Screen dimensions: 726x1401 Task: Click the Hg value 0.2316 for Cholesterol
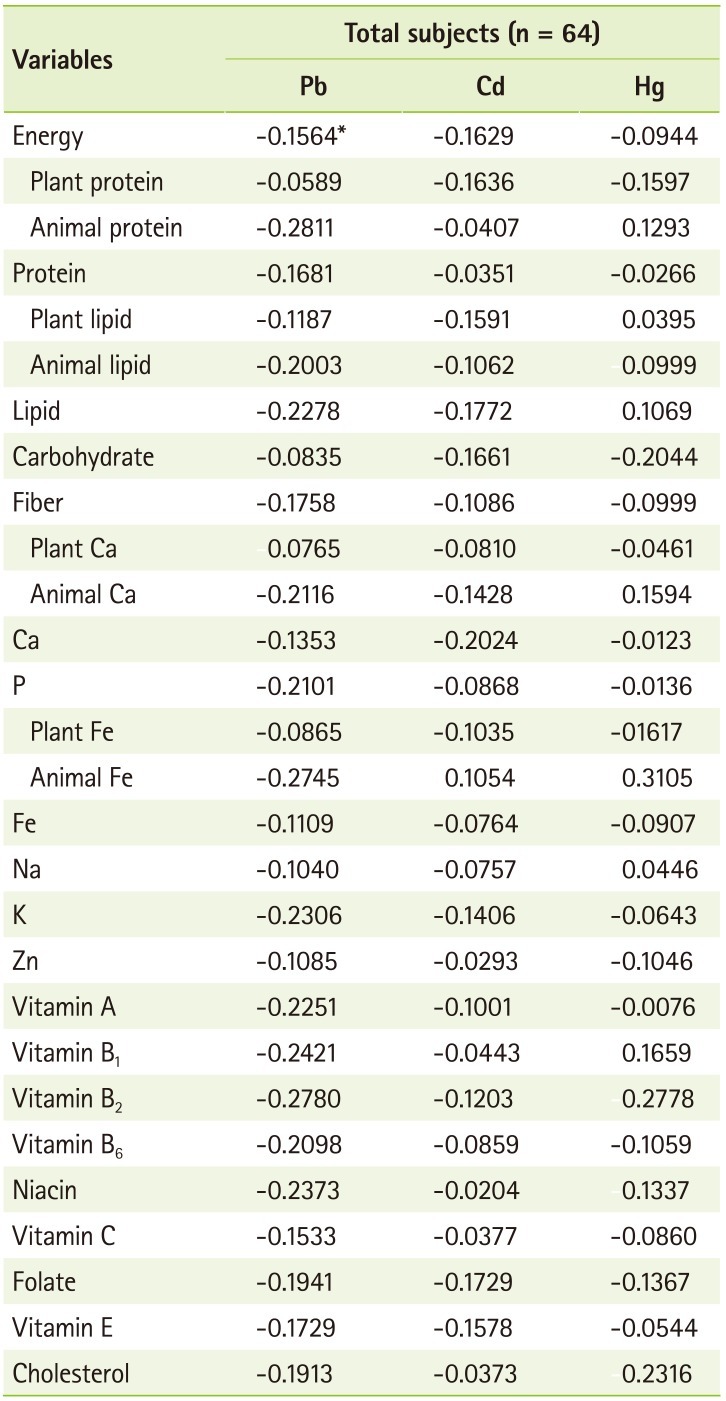pyautogui.click(x=656, y=1374)
